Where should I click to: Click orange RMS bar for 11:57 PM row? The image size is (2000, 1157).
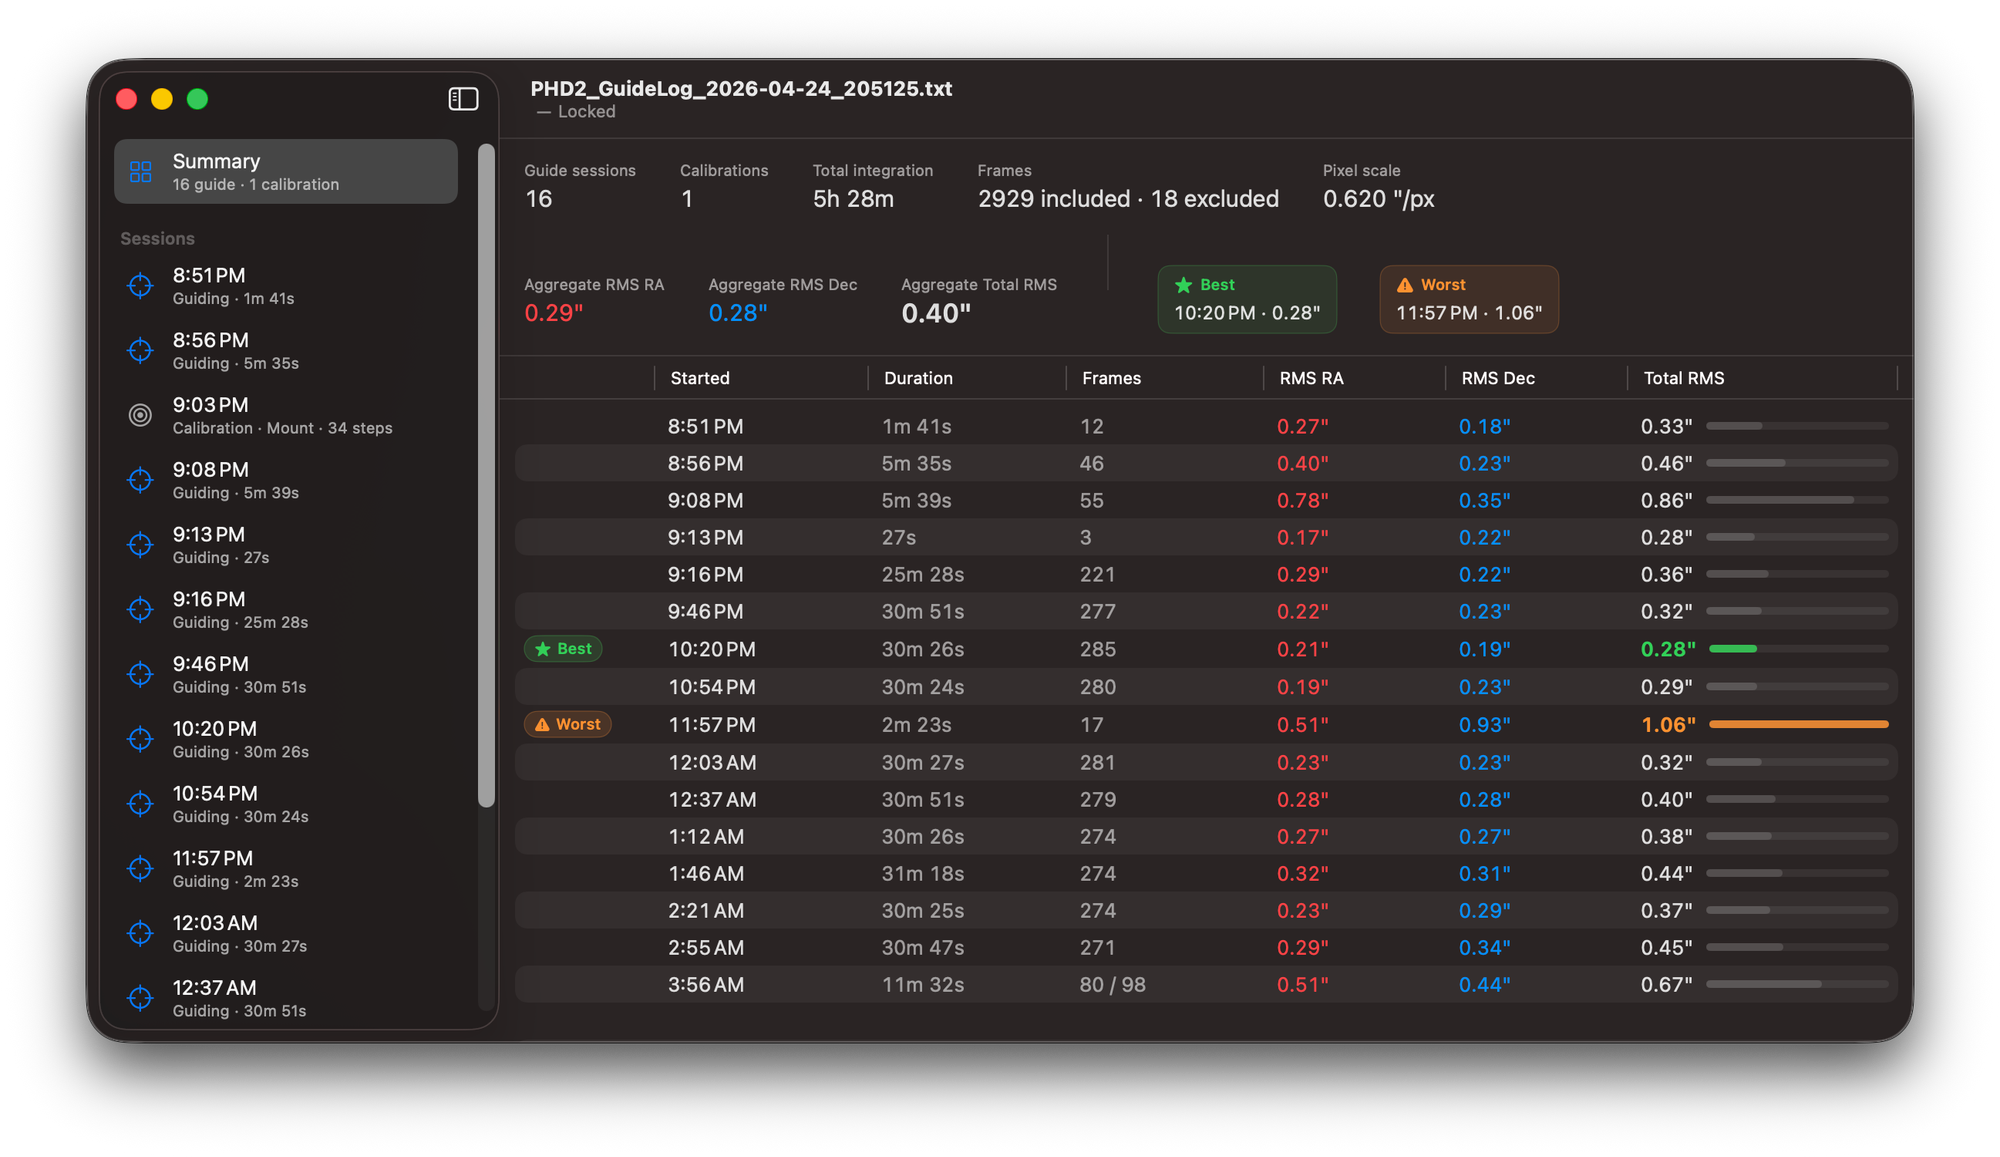click(x=1798, y=724)
